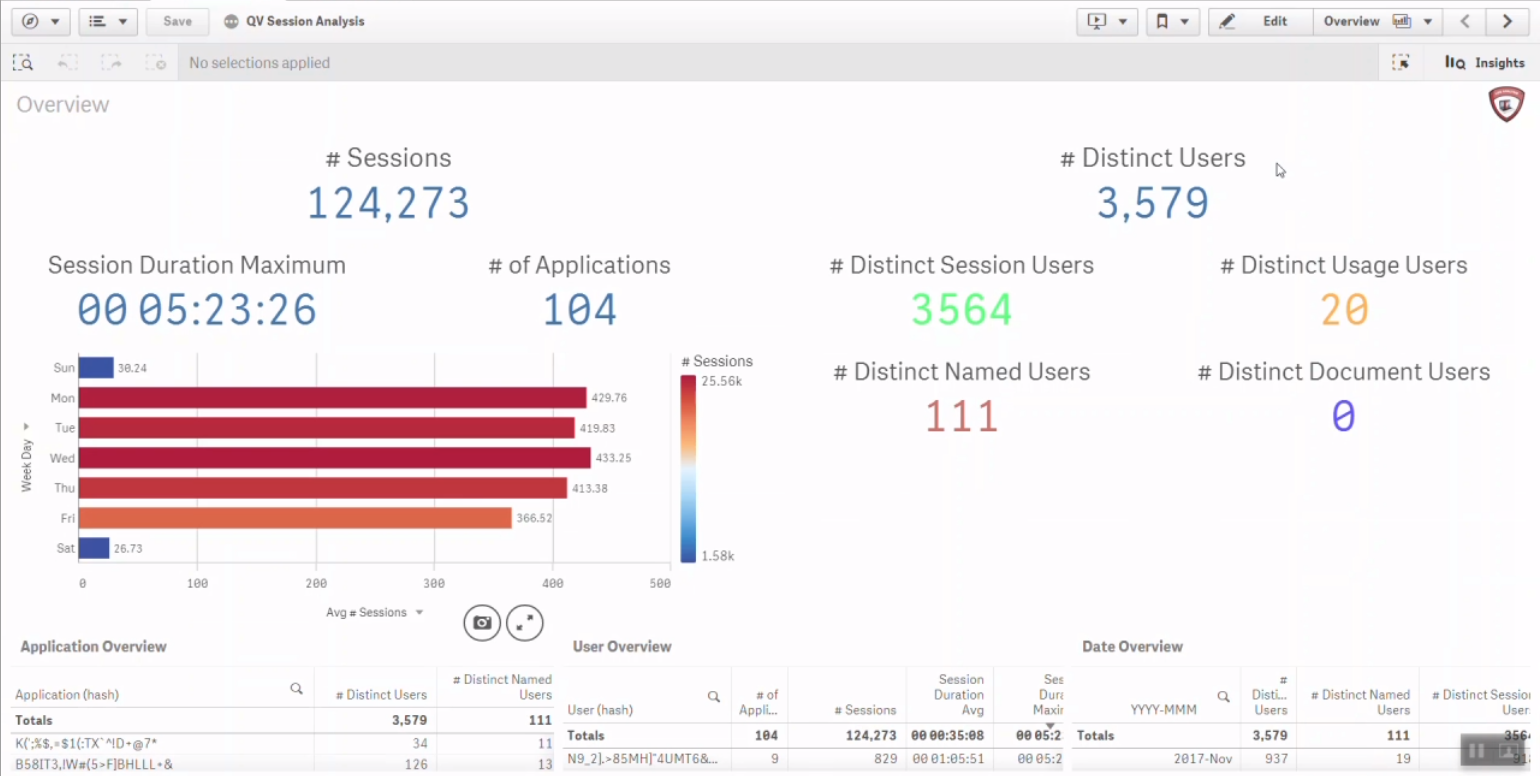Open the storytelling play icon
This screenshot has height=776, width=1540.
(x=1098, y=21)
